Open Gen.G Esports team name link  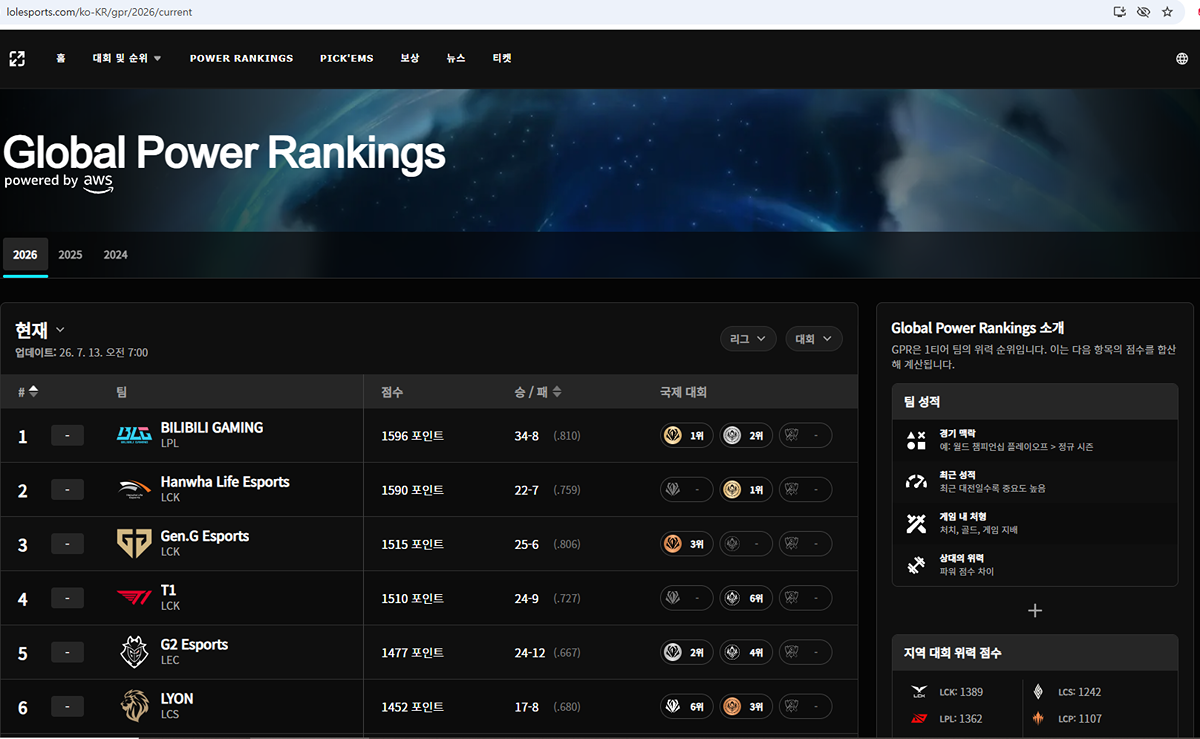205,536
